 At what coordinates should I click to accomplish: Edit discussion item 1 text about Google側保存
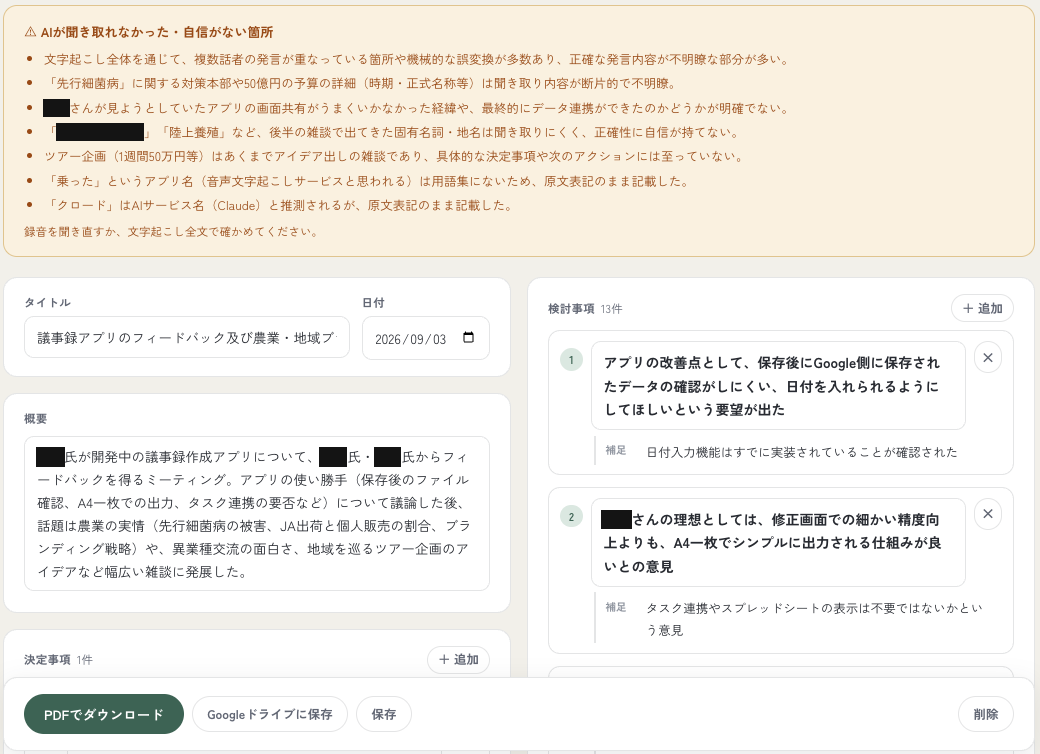(x=778, y=386)
